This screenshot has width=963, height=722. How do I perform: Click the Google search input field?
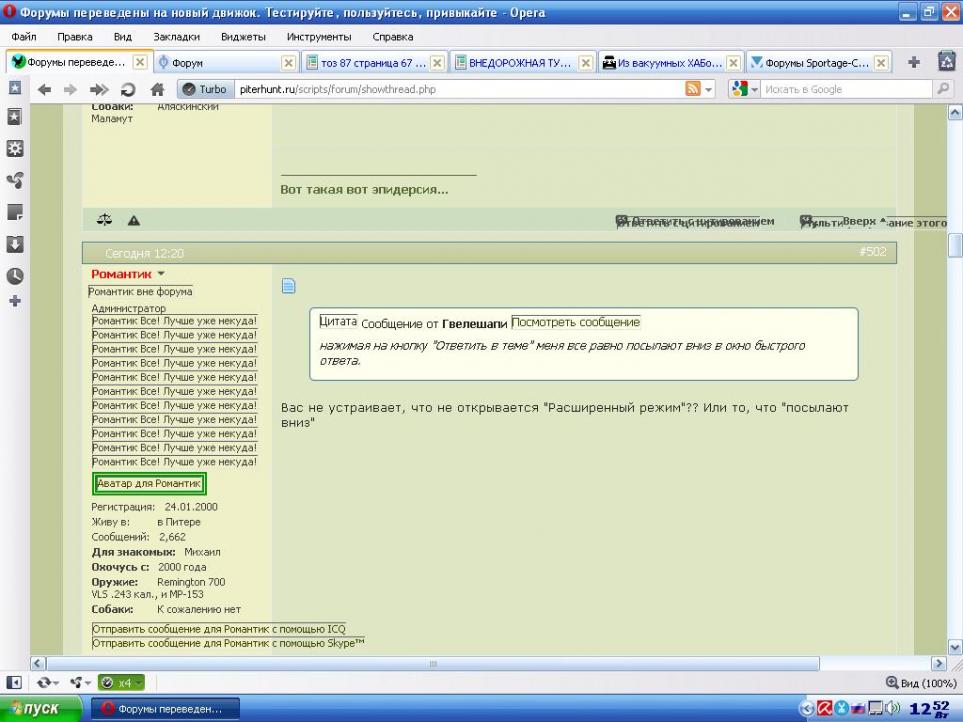click(x=845, y=89)
